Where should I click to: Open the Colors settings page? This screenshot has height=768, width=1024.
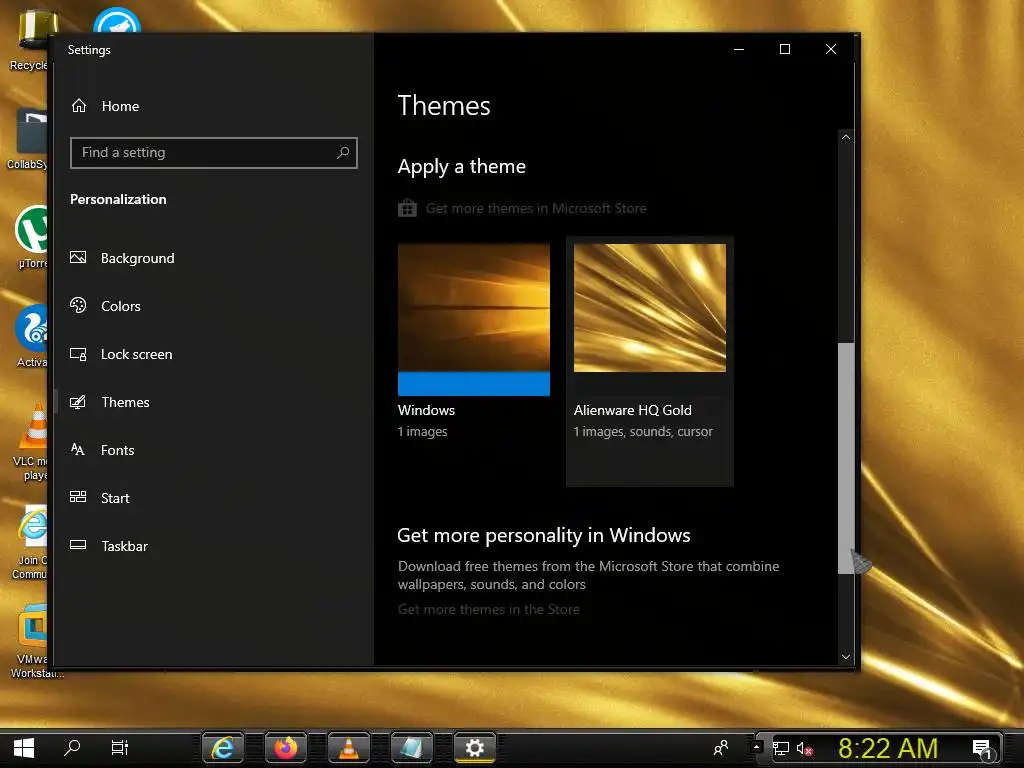(x=105, y=306)
